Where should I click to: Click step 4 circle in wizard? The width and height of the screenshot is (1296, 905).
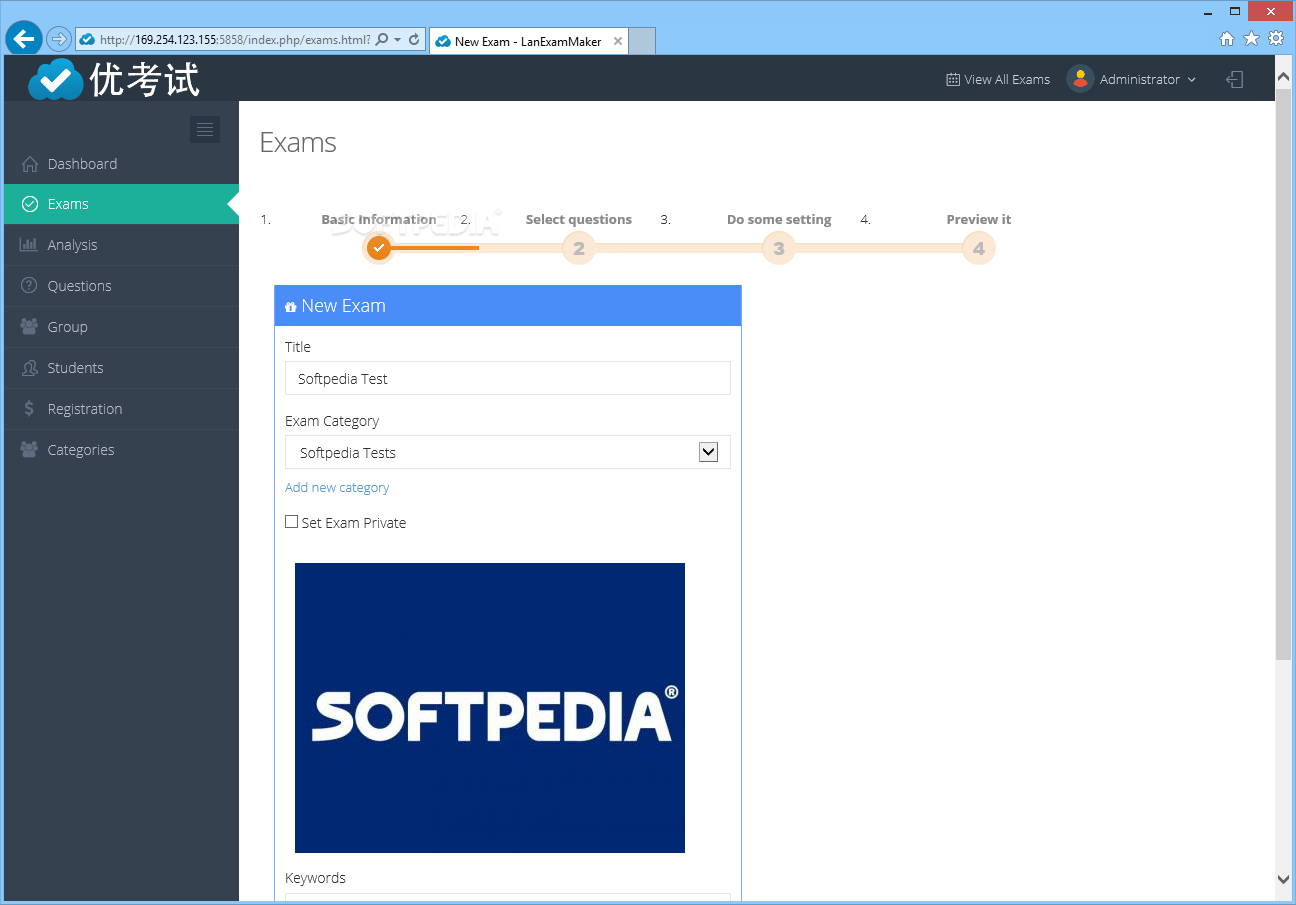tap(979, 248)
